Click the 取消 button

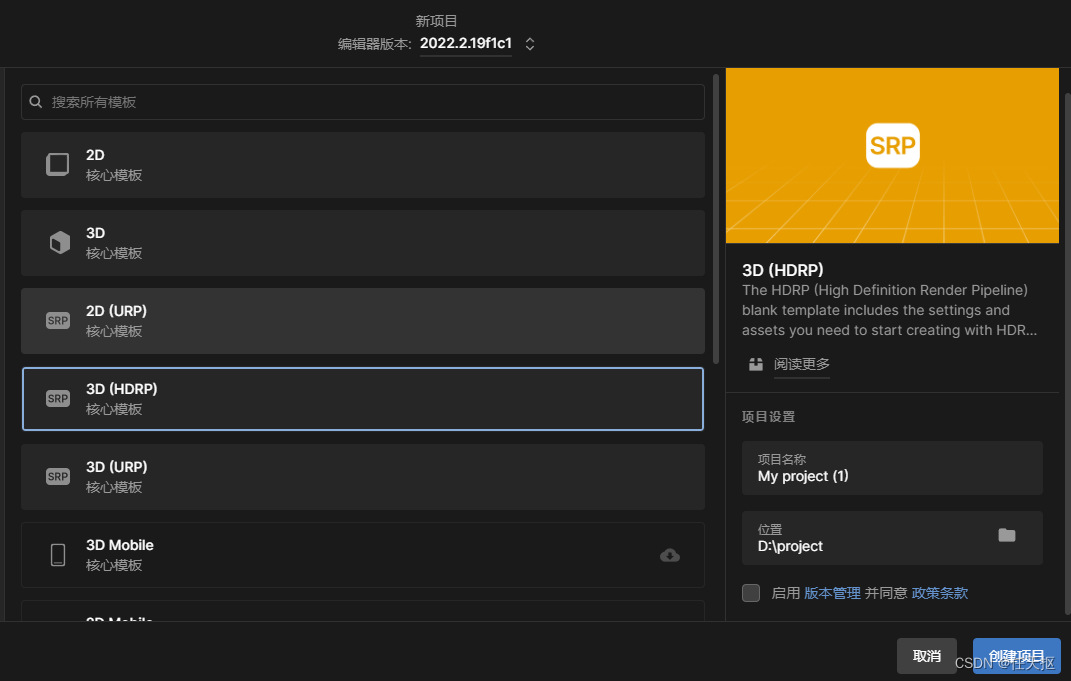[927, 656]
